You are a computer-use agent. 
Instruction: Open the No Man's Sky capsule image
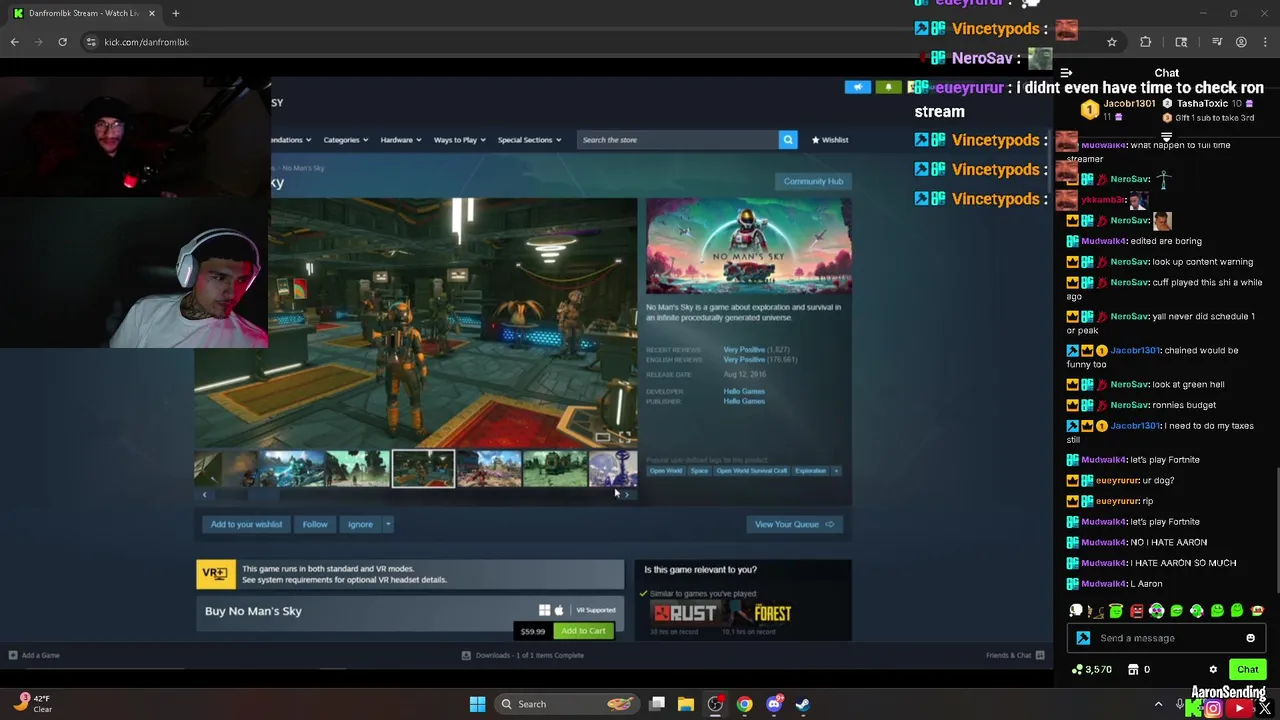coord(749,246)
